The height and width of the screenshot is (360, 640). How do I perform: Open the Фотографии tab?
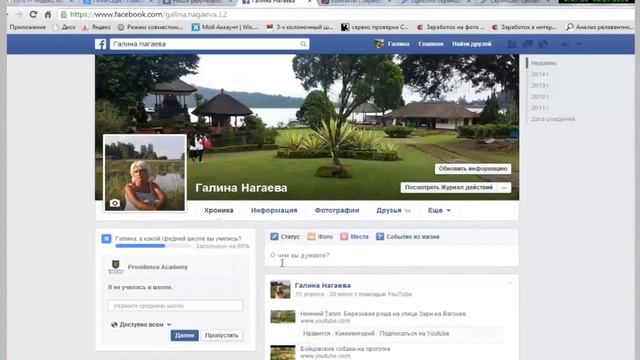337,210
